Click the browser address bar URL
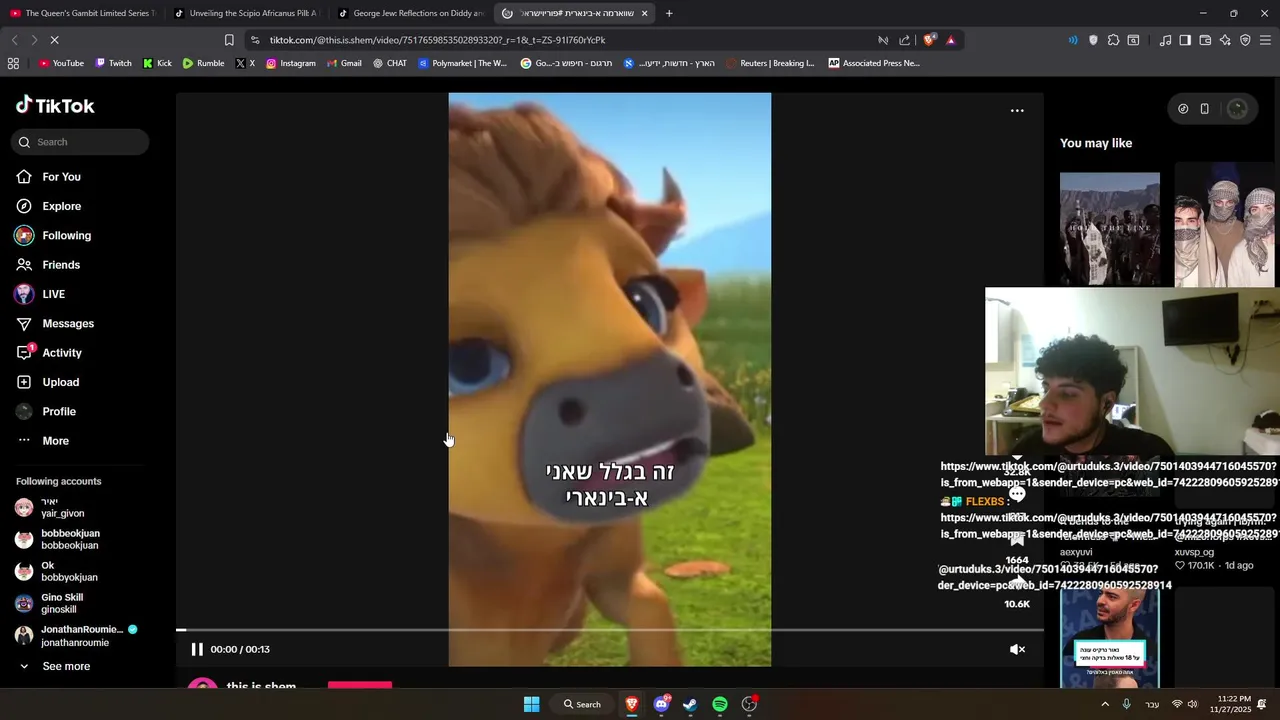Viewport: 1280px width, 720px height. [x=437, y=40]
